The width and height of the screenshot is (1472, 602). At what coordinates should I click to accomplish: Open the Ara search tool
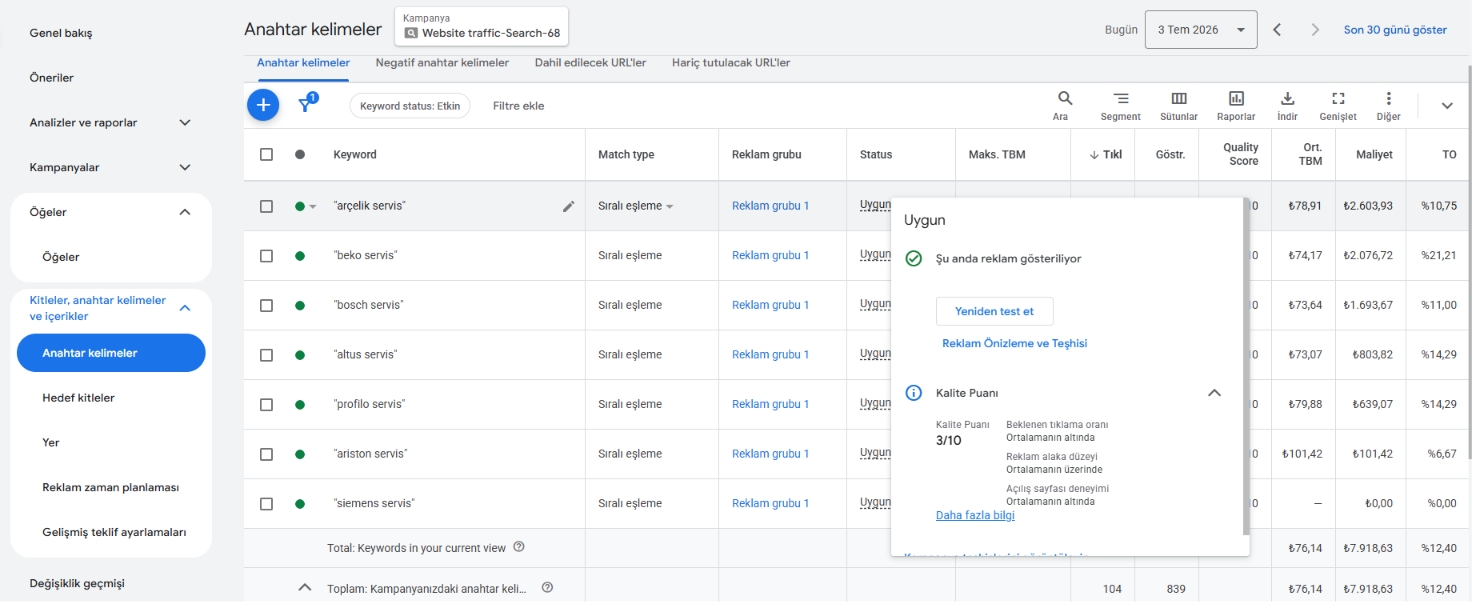click(x=1064, y=105)
